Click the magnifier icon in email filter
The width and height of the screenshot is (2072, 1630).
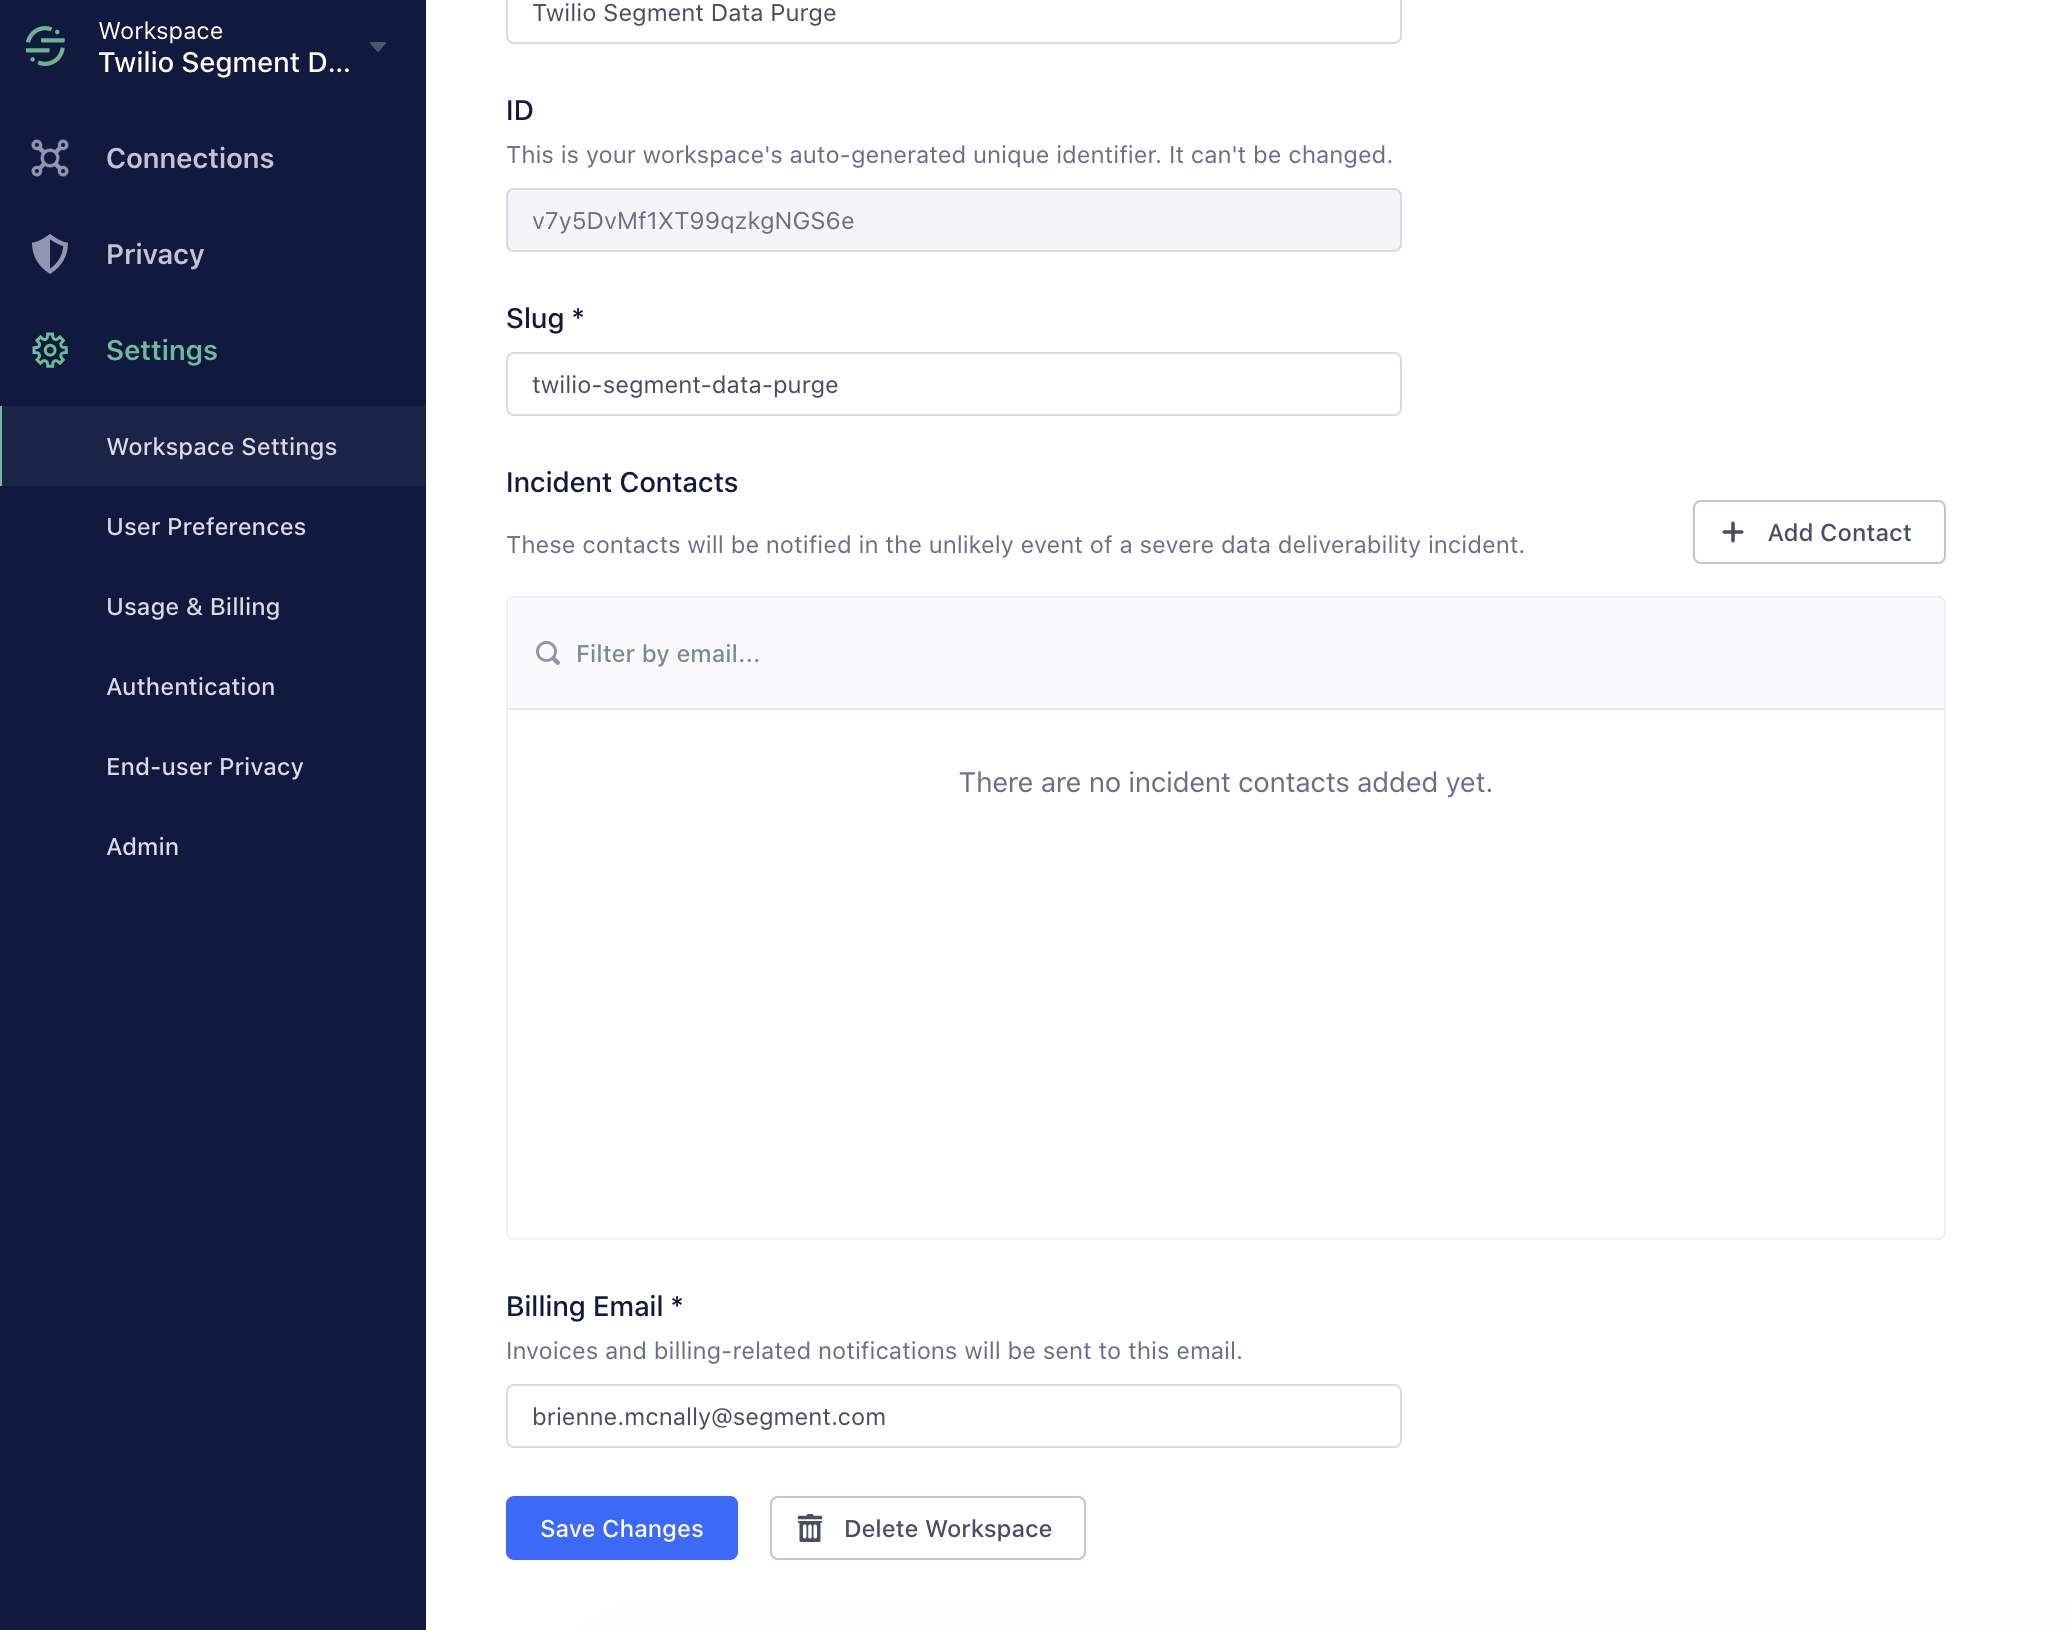point(548,653)
